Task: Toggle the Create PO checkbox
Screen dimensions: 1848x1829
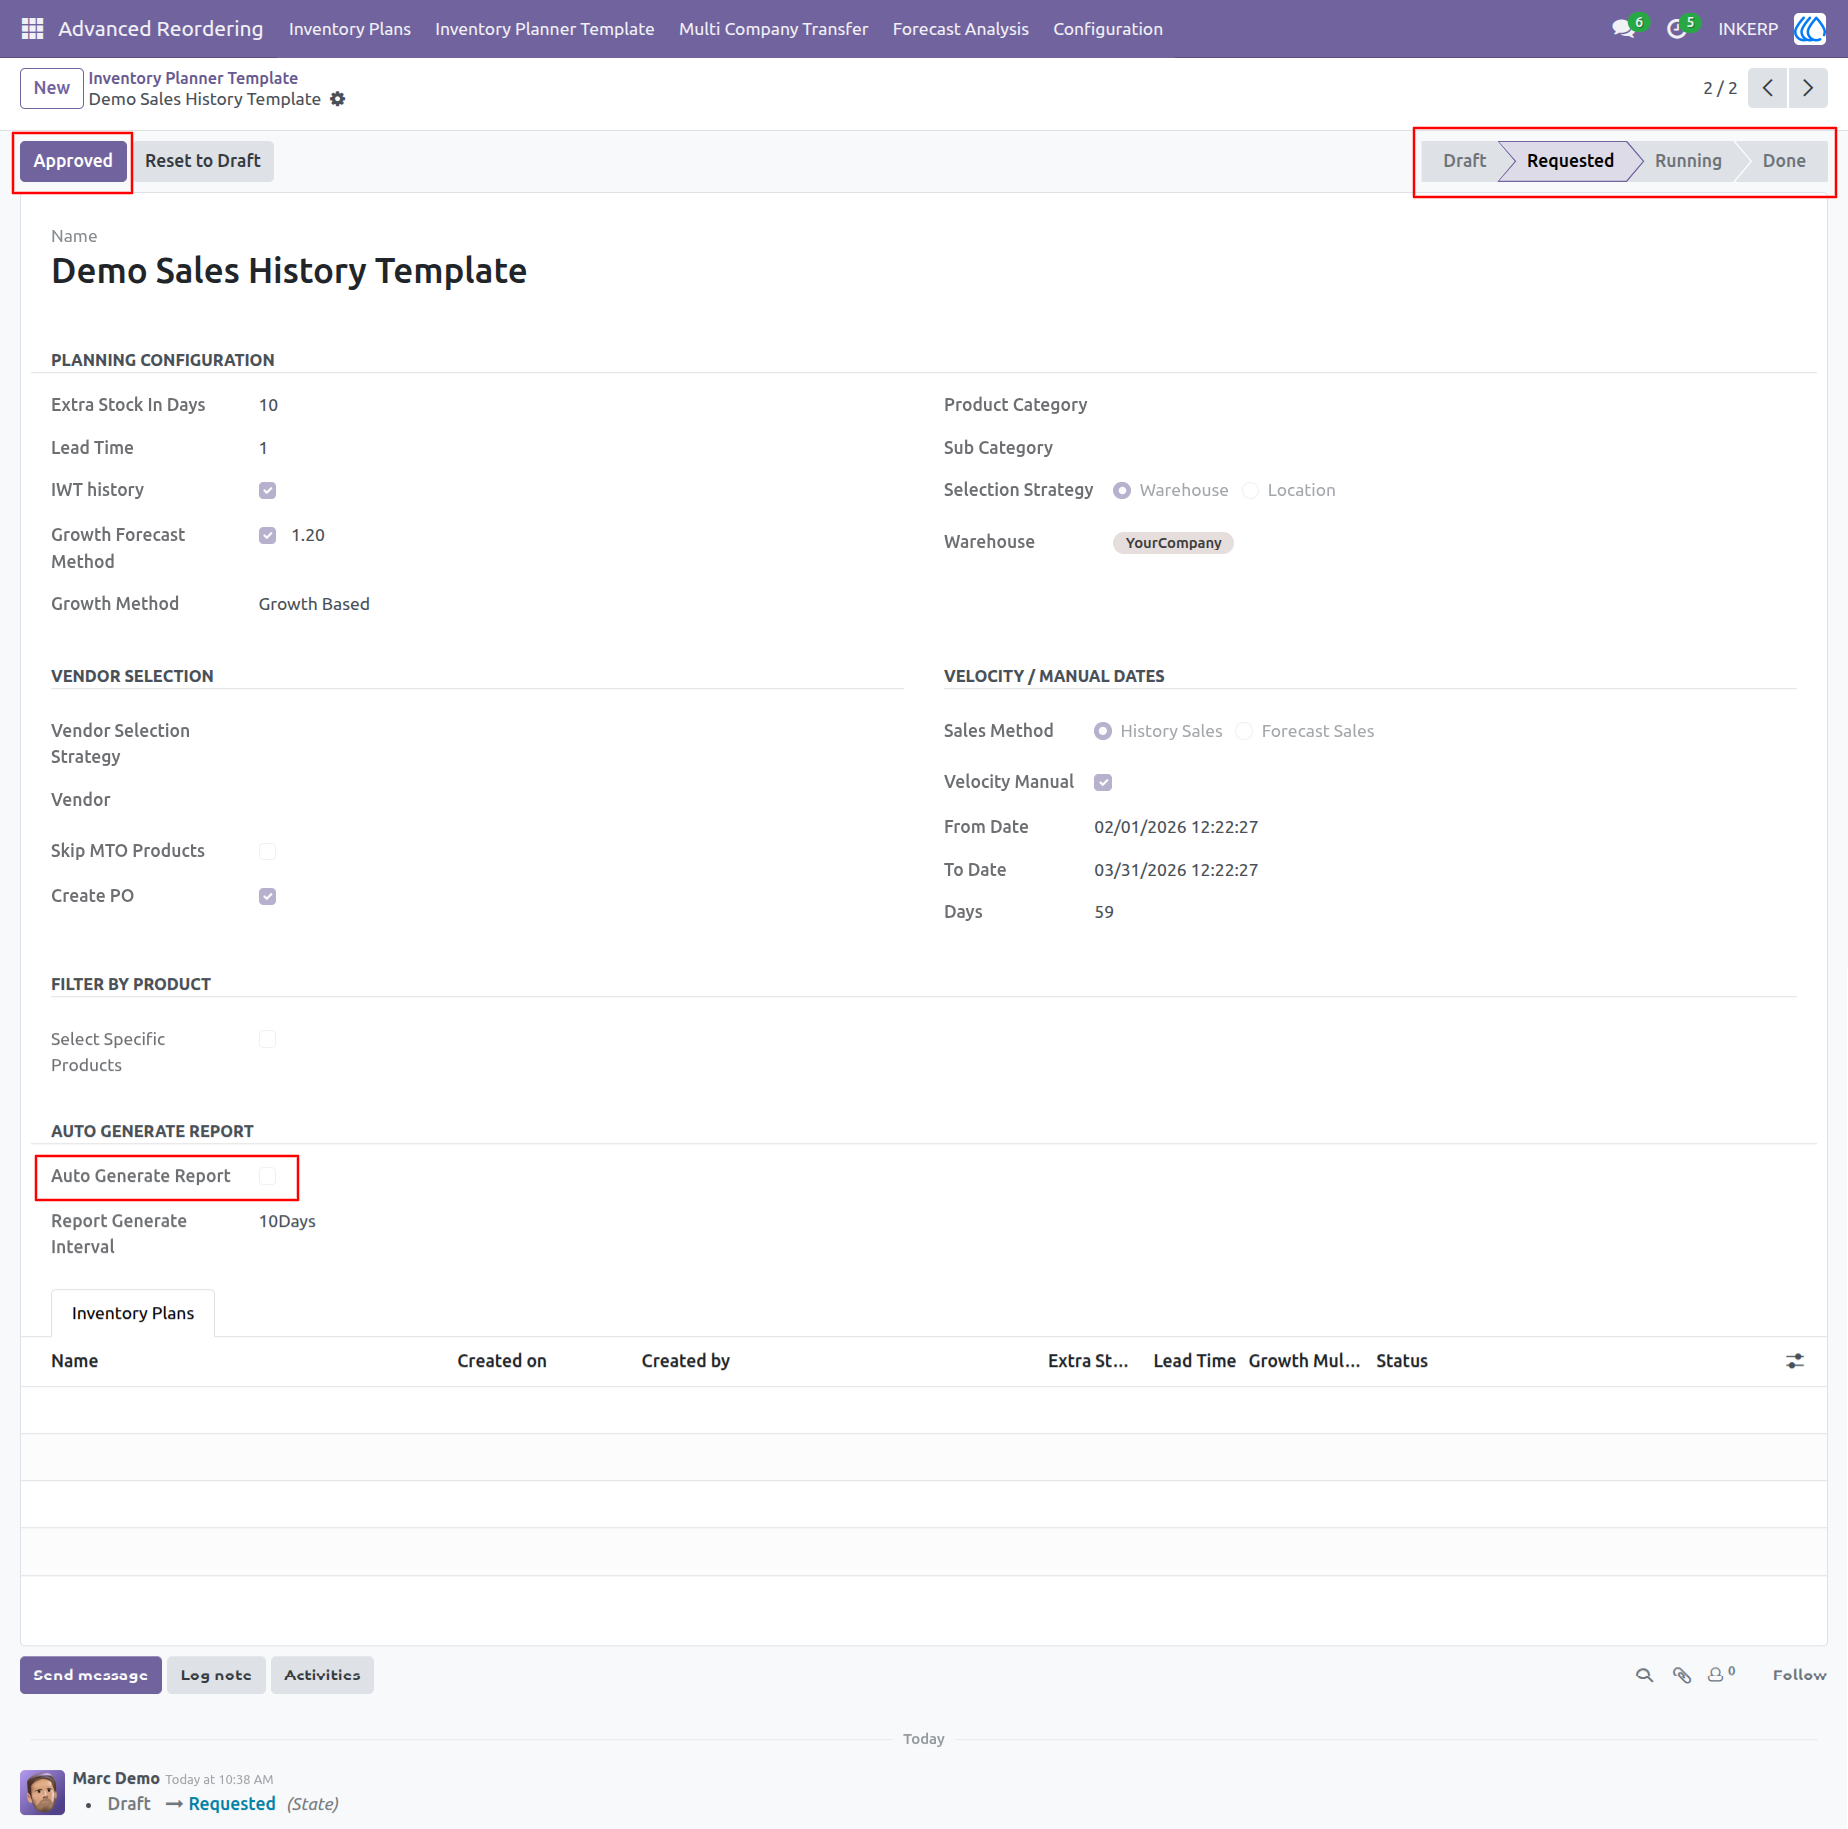Action: (x=267, y=896)
